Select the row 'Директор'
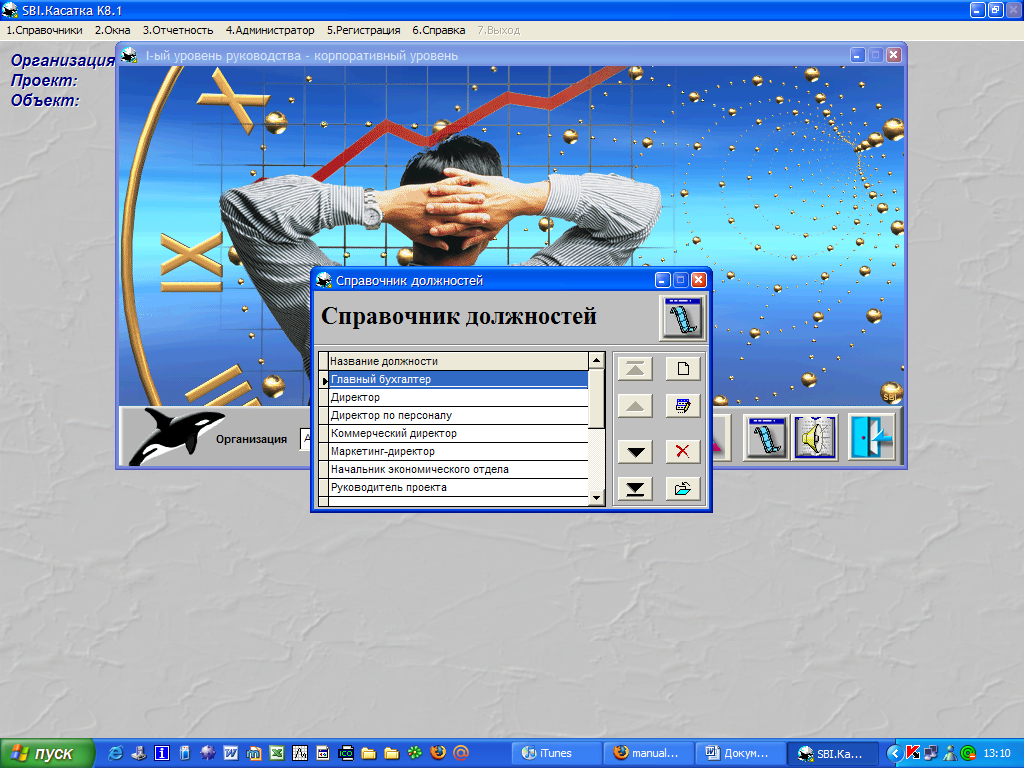 (458, 397)
